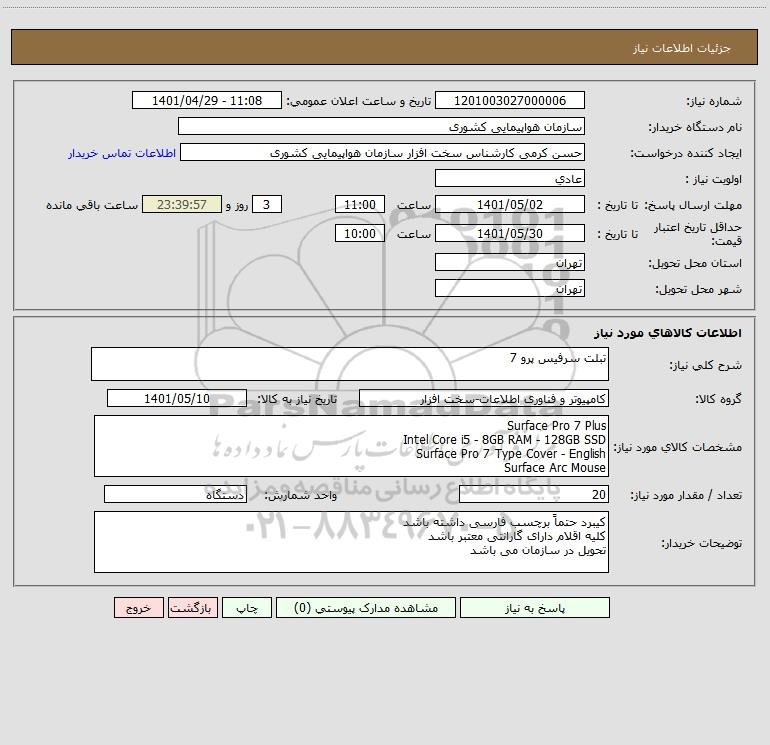Click need date field 1401/05/10
This screenshot has width=770, height=745.
click(x=177, y=398)
